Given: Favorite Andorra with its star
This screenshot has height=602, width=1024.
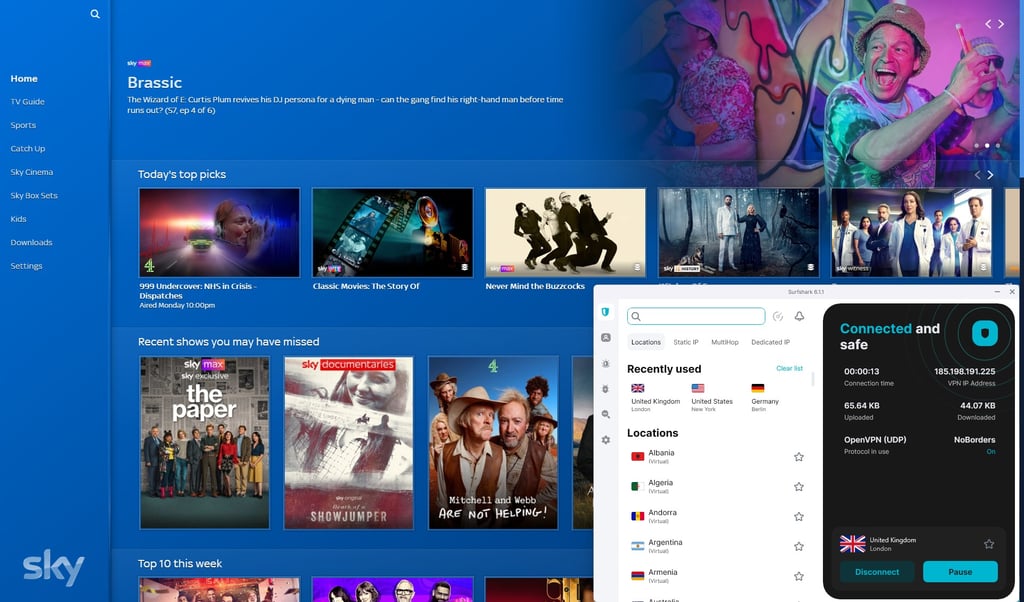Looking at the screenshot, I should point(799,516).
